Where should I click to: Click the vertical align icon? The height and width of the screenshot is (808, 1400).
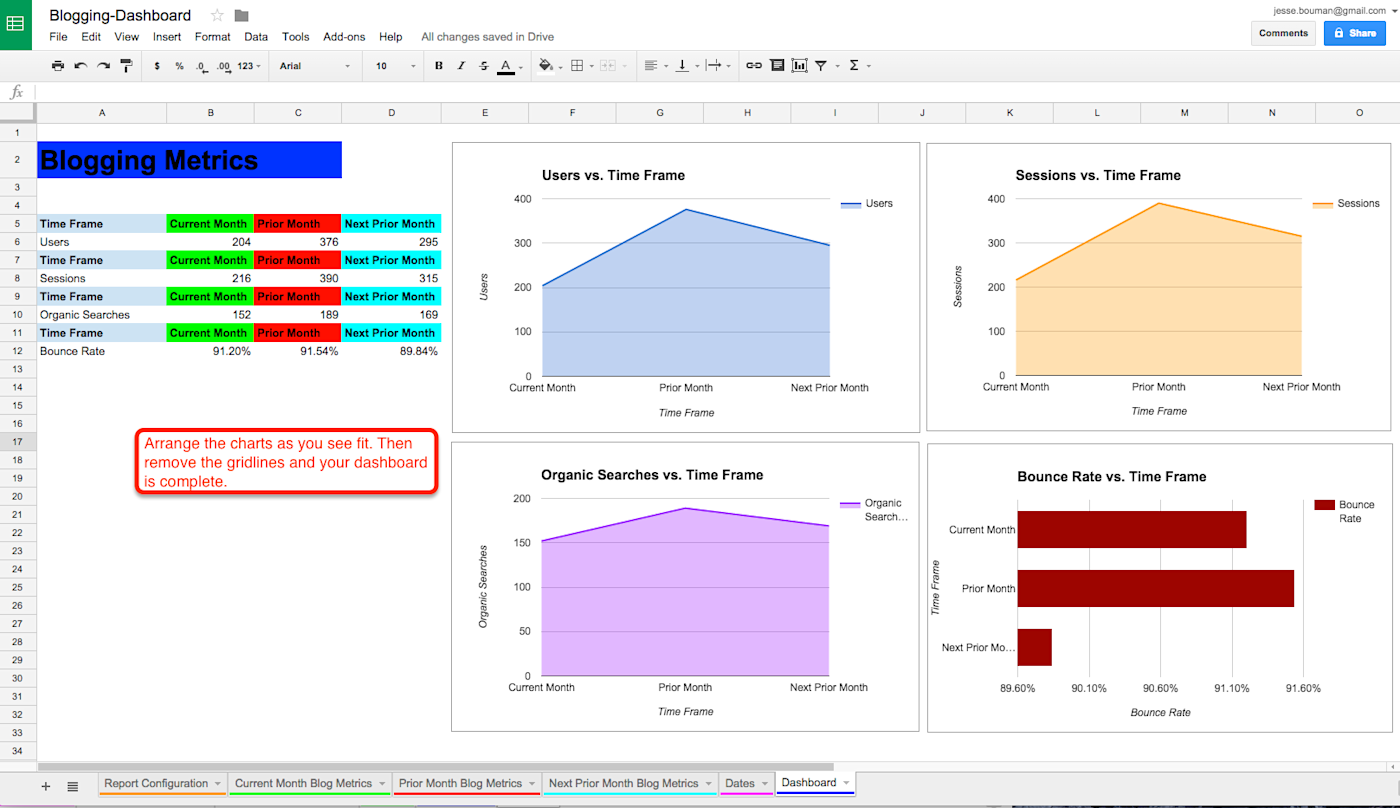point(682,66)
